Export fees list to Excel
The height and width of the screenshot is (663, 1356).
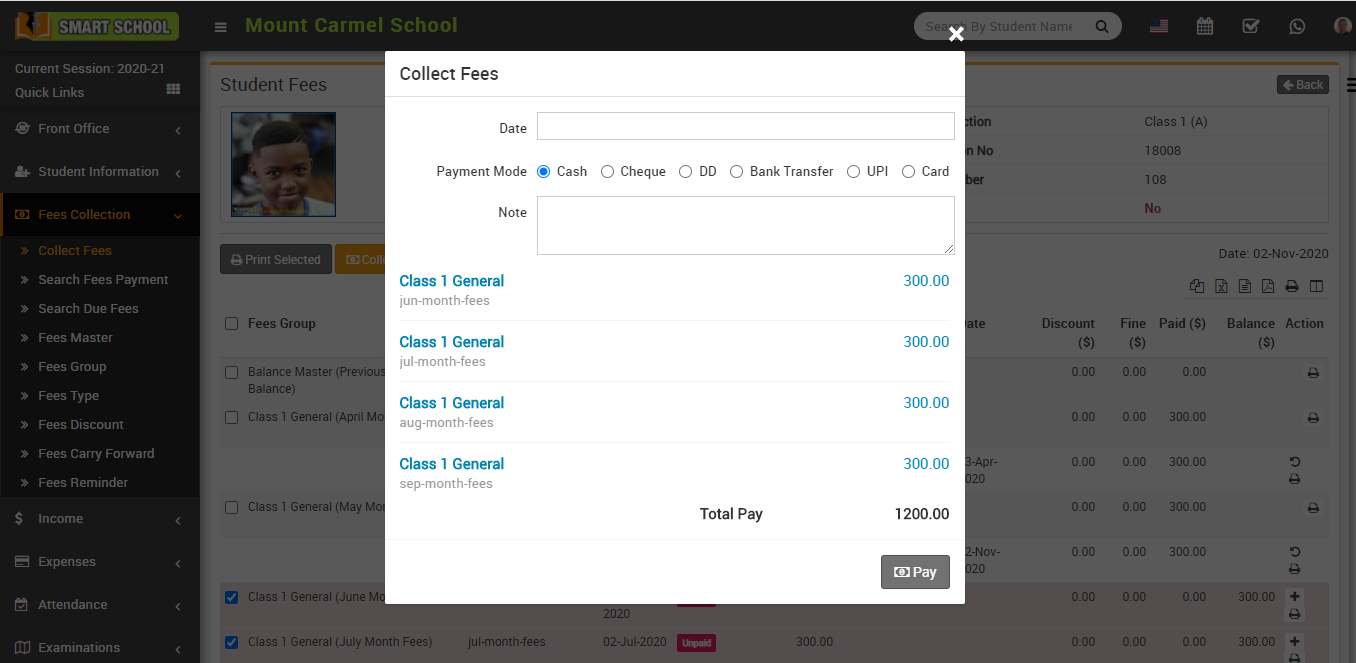point(1221,285)
